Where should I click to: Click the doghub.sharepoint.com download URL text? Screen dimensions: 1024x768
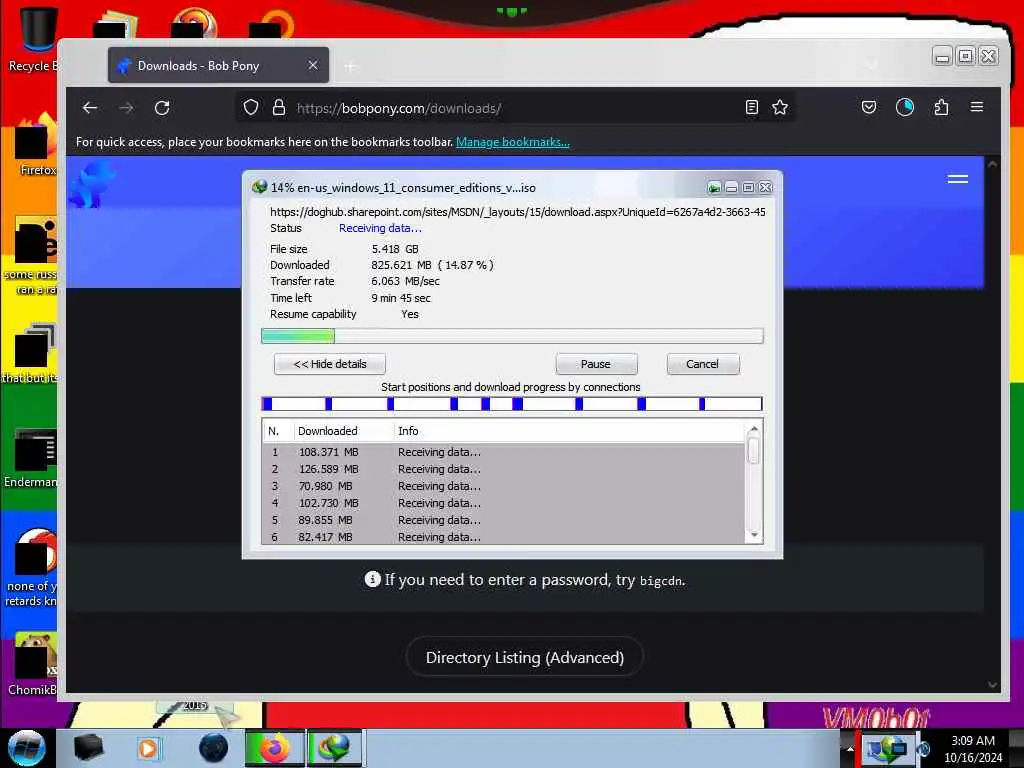tap(517, 212)
